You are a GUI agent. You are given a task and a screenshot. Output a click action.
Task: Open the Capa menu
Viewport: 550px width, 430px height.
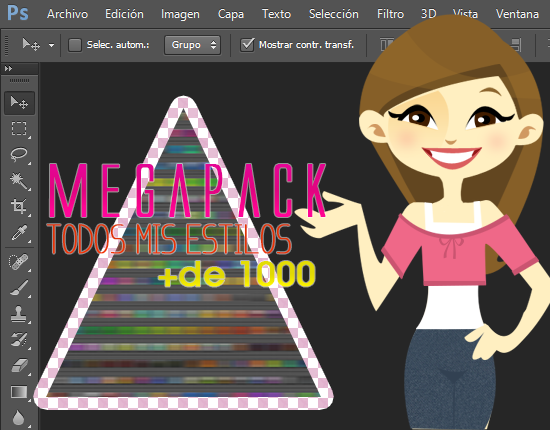[231, 14]
